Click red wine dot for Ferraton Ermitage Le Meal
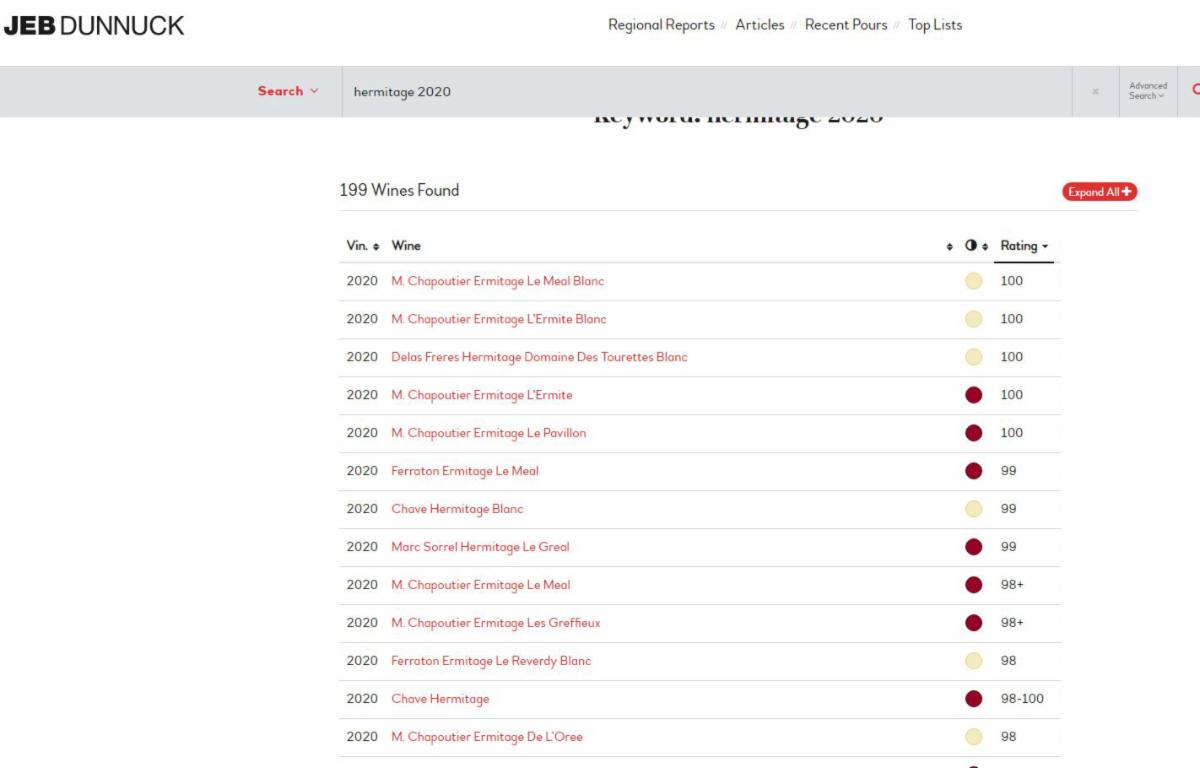Image resolution: width=1200 pixels, height=768 pixels. 973,471
